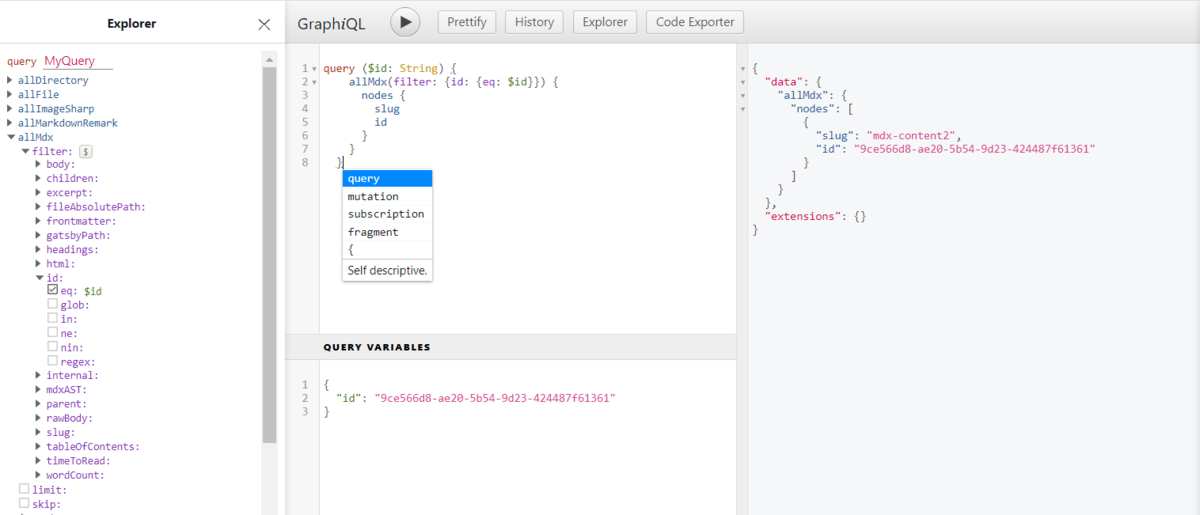1200x515 pixels.
Task: Expand timeToRead: filter field
Action: coord(39,460)
